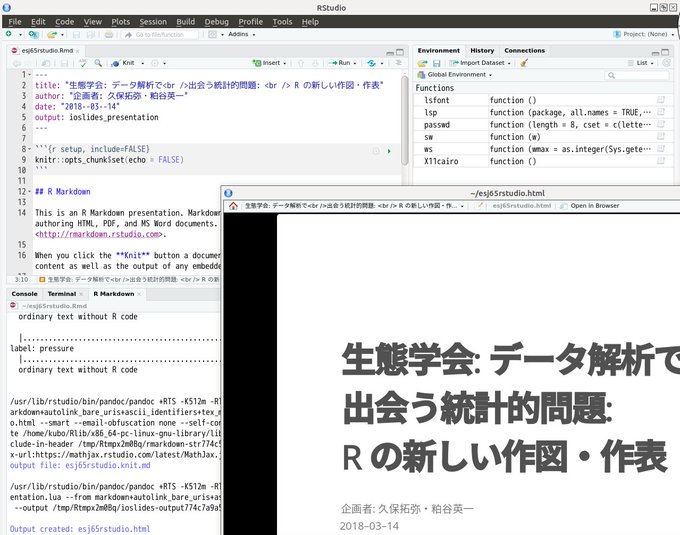
Task: Collapse the YAML header fold arrow at line 1
Action: click(29, 75)
